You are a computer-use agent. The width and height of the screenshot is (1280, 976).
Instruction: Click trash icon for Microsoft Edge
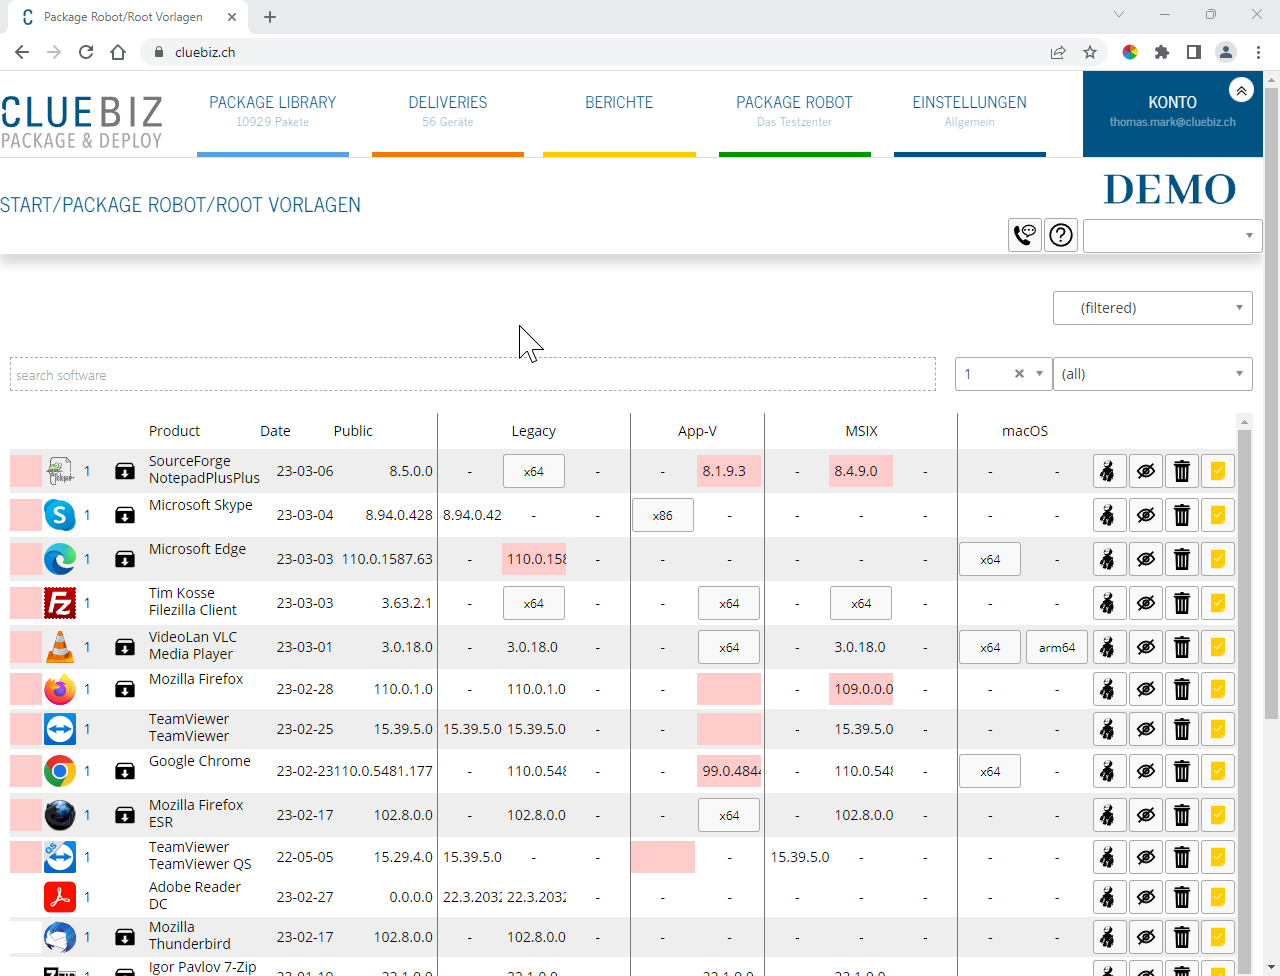(1181, 559)
